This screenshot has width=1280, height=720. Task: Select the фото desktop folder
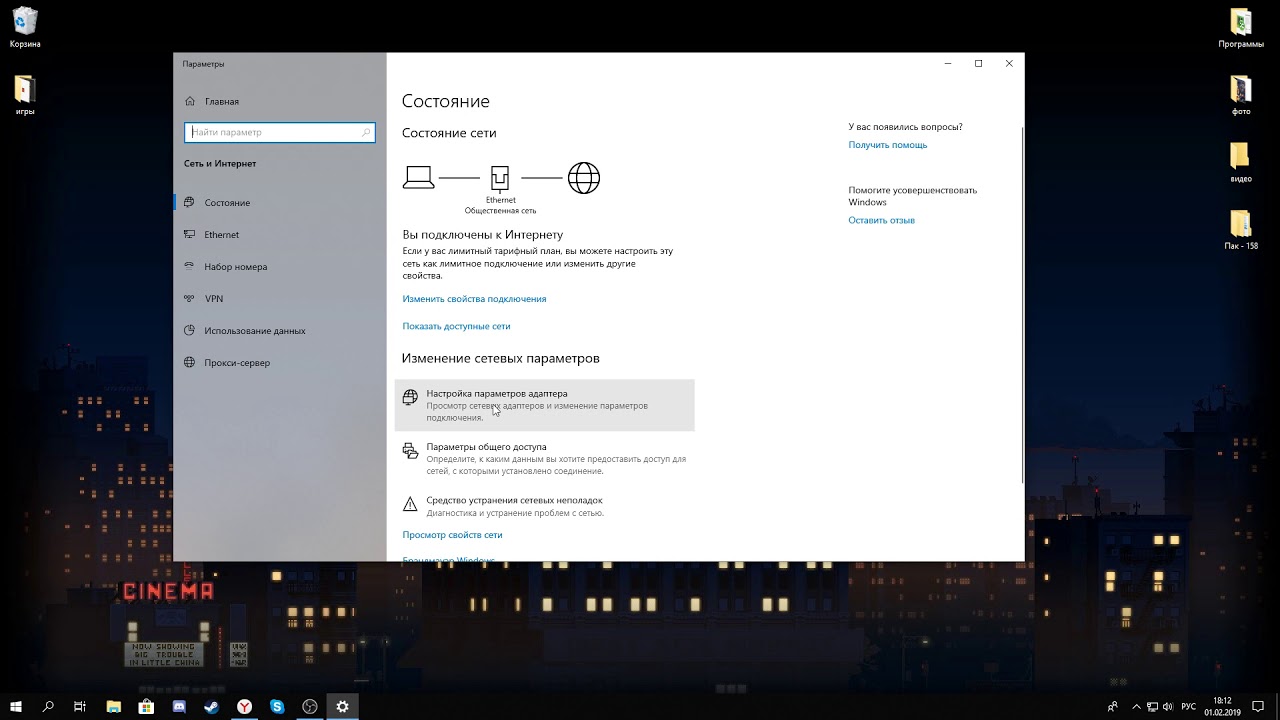coord(1240,96)
